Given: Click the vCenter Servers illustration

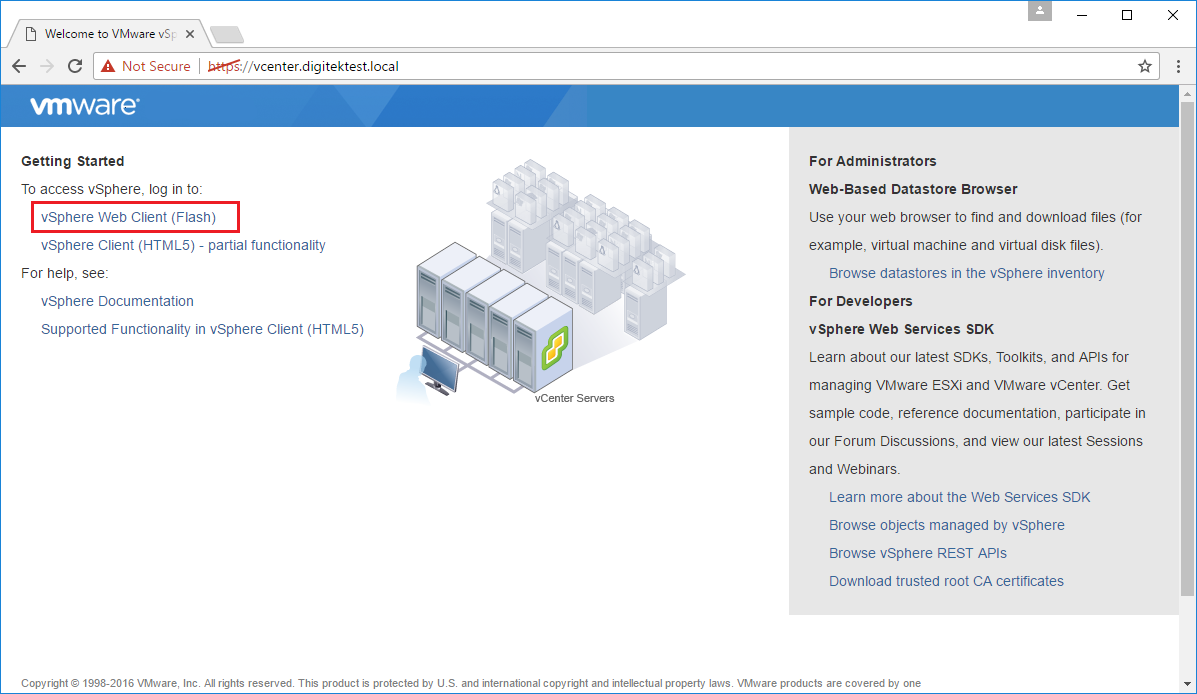Looking at the screenshot, I should [x=540, y=279].
